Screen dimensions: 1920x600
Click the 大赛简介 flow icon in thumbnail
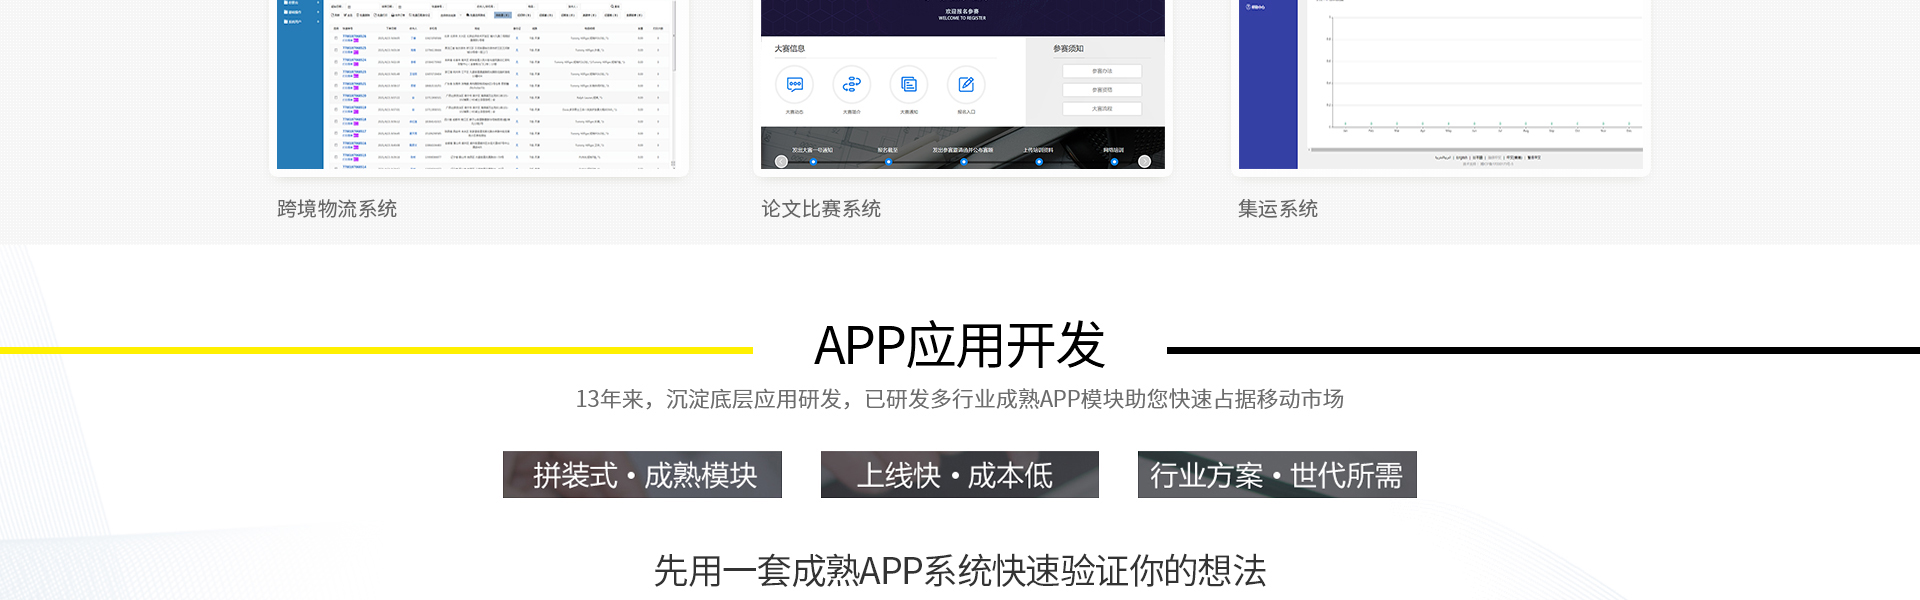tap(852, 85)
